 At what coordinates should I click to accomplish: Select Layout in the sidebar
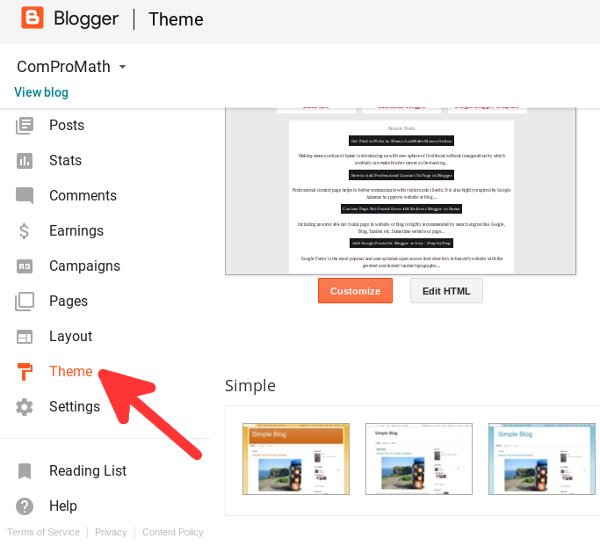[71, 337]
